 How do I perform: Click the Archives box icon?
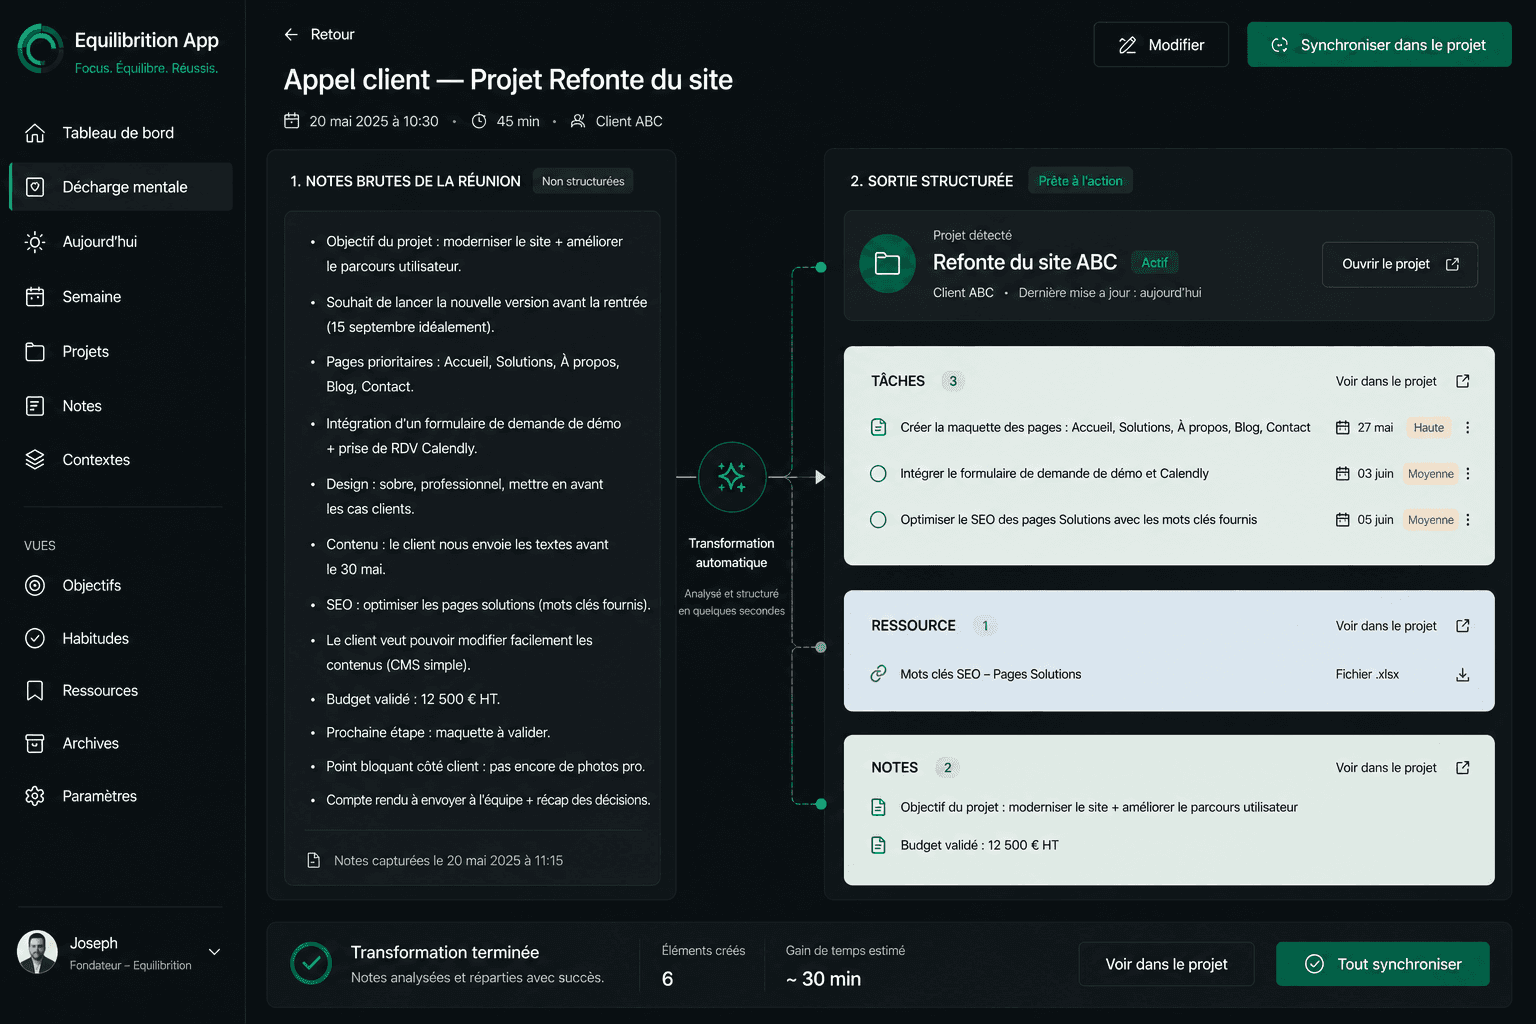(x=35, y=744)
